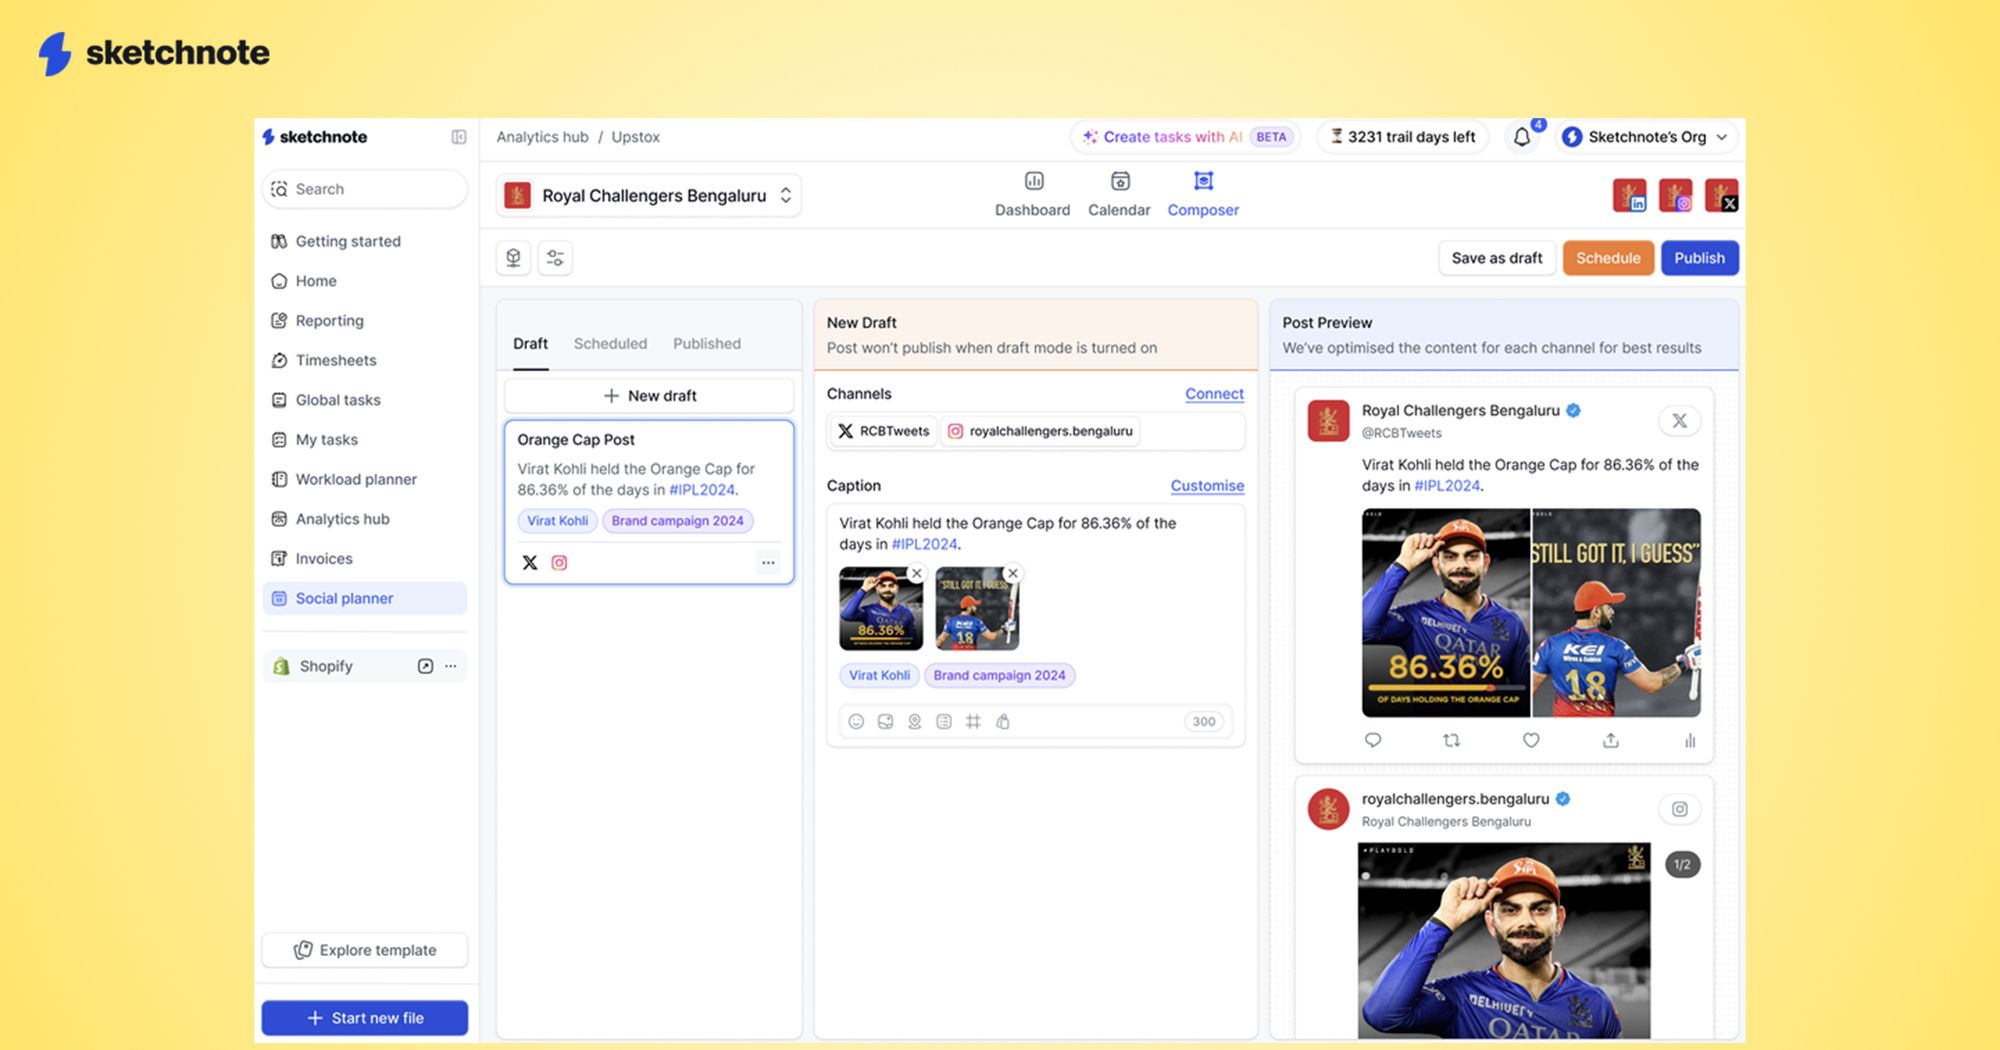
Task: Click the notes icon in caption toolbar
Action: [x=944, y=722]
